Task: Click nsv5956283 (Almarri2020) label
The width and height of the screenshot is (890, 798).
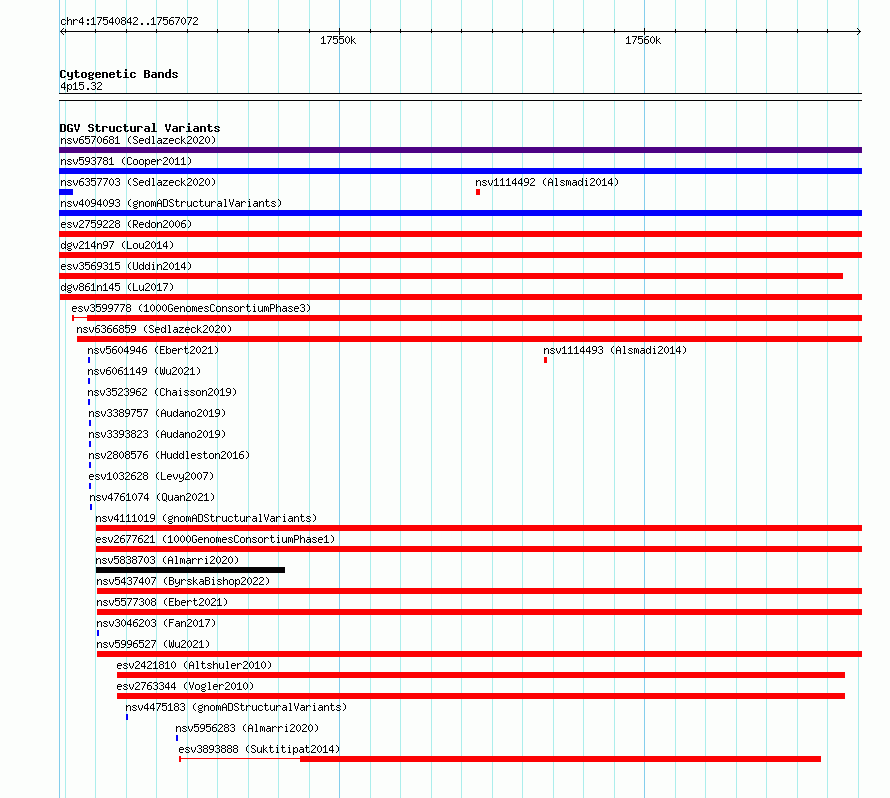Action: coord(247,728)
